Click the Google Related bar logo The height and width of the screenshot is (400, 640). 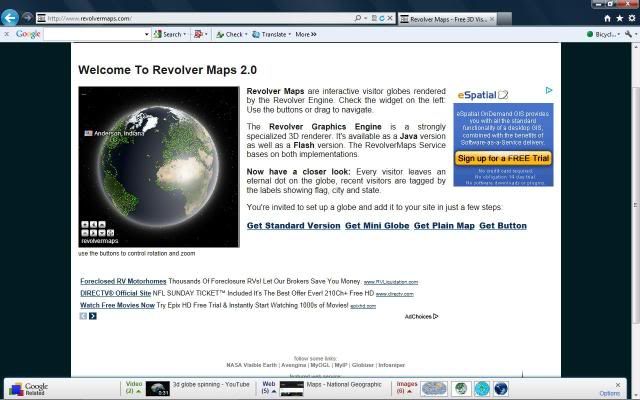(x=29, y=389)
